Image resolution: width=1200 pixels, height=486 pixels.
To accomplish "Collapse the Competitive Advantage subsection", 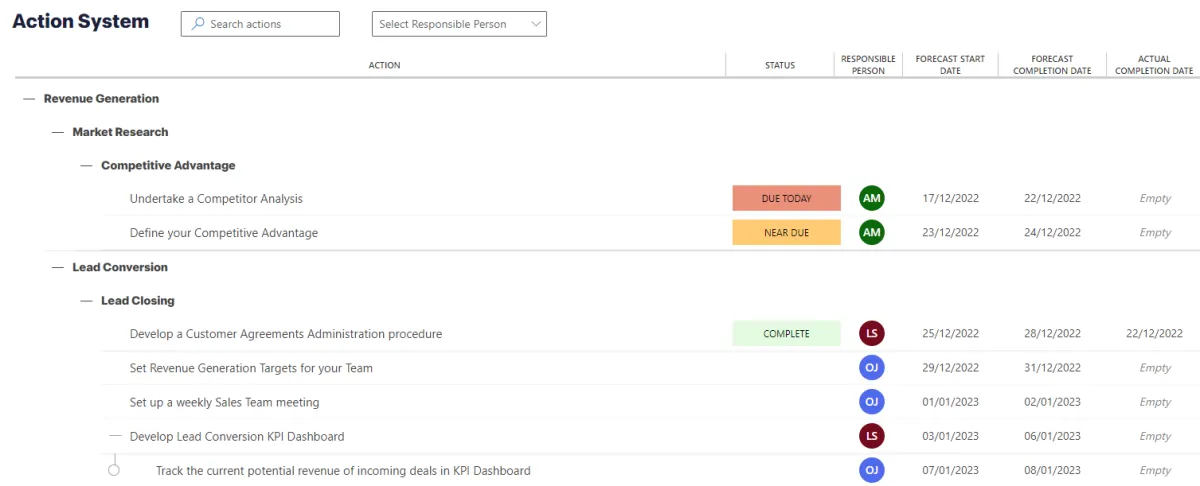I will [87, 165].
